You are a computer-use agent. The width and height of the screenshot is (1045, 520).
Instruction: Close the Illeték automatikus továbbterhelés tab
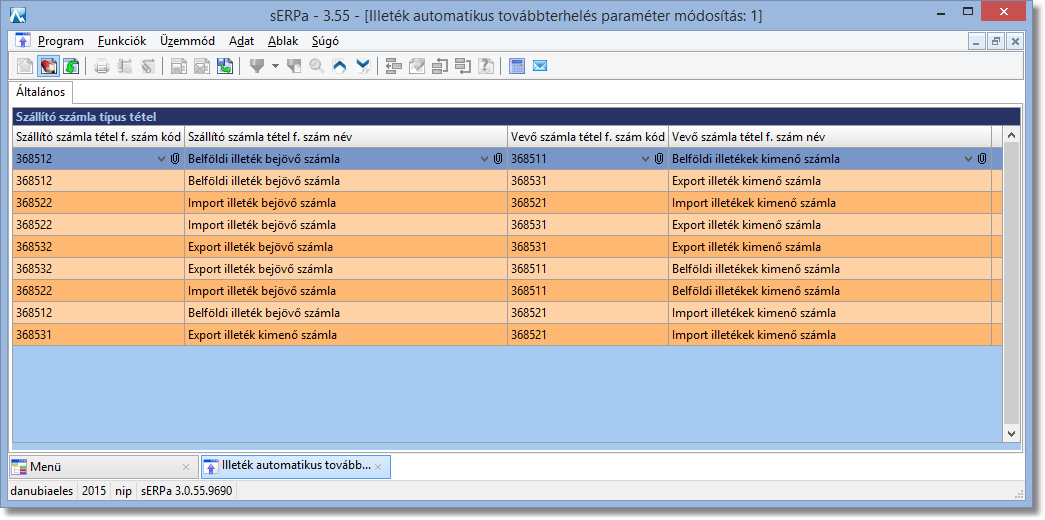pyautogui.click(x=378, y=467)
